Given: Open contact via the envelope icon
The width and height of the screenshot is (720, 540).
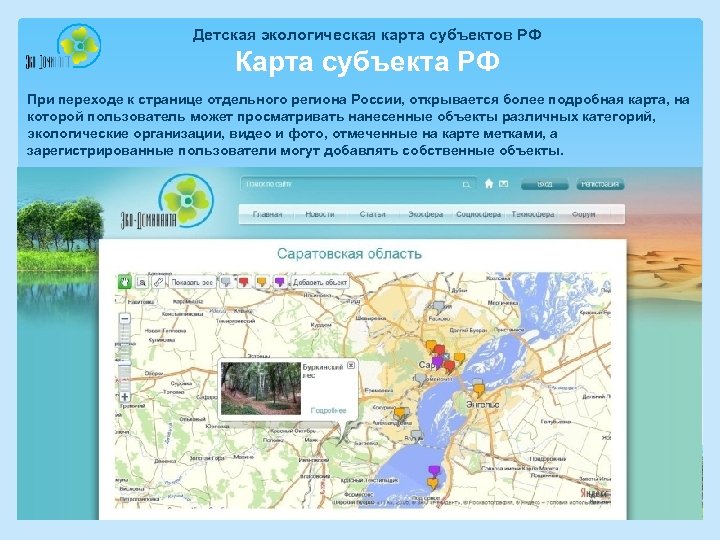Looking at the screenshot, I should pos(504,184).
